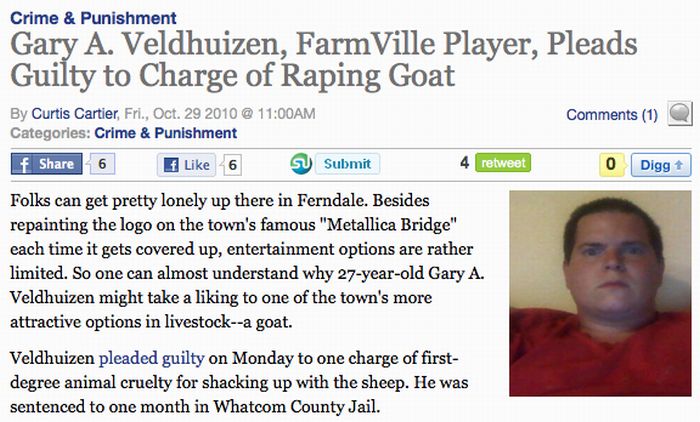700x422 pixels.
Task: Click the Facebook Like button
Action: coord(186,165)
